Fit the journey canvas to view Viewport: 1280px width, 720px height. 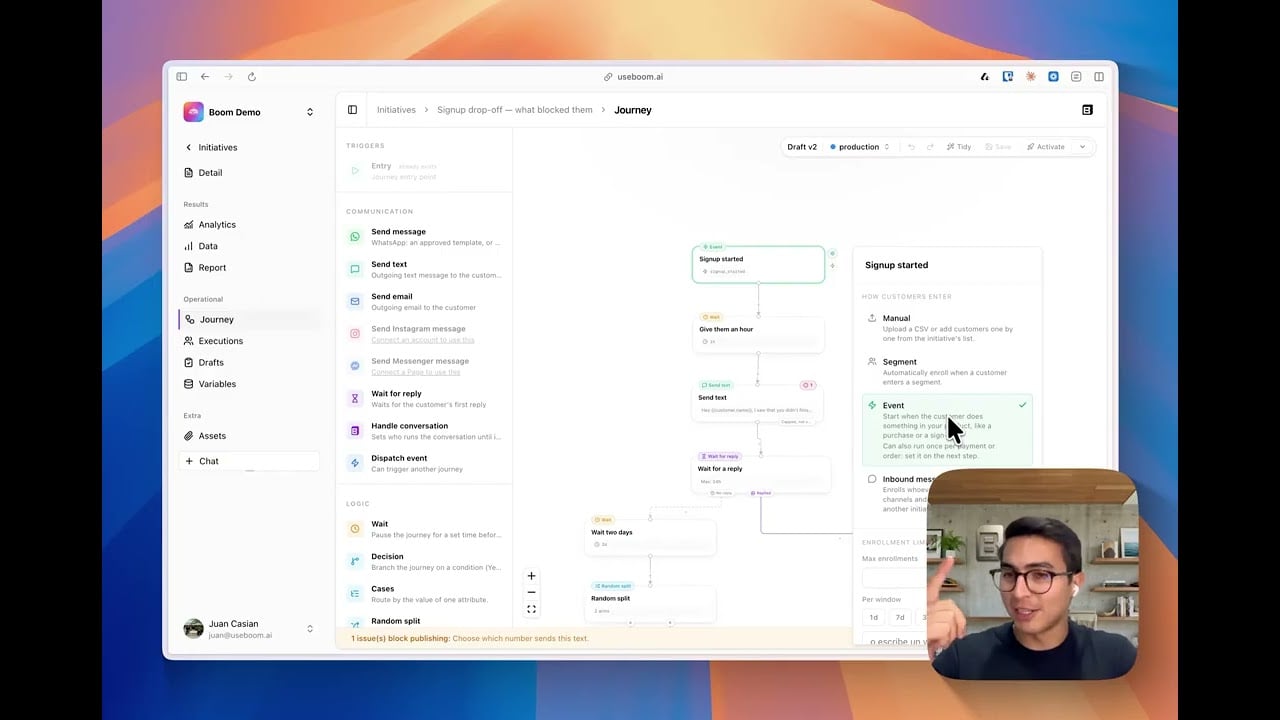531,609
